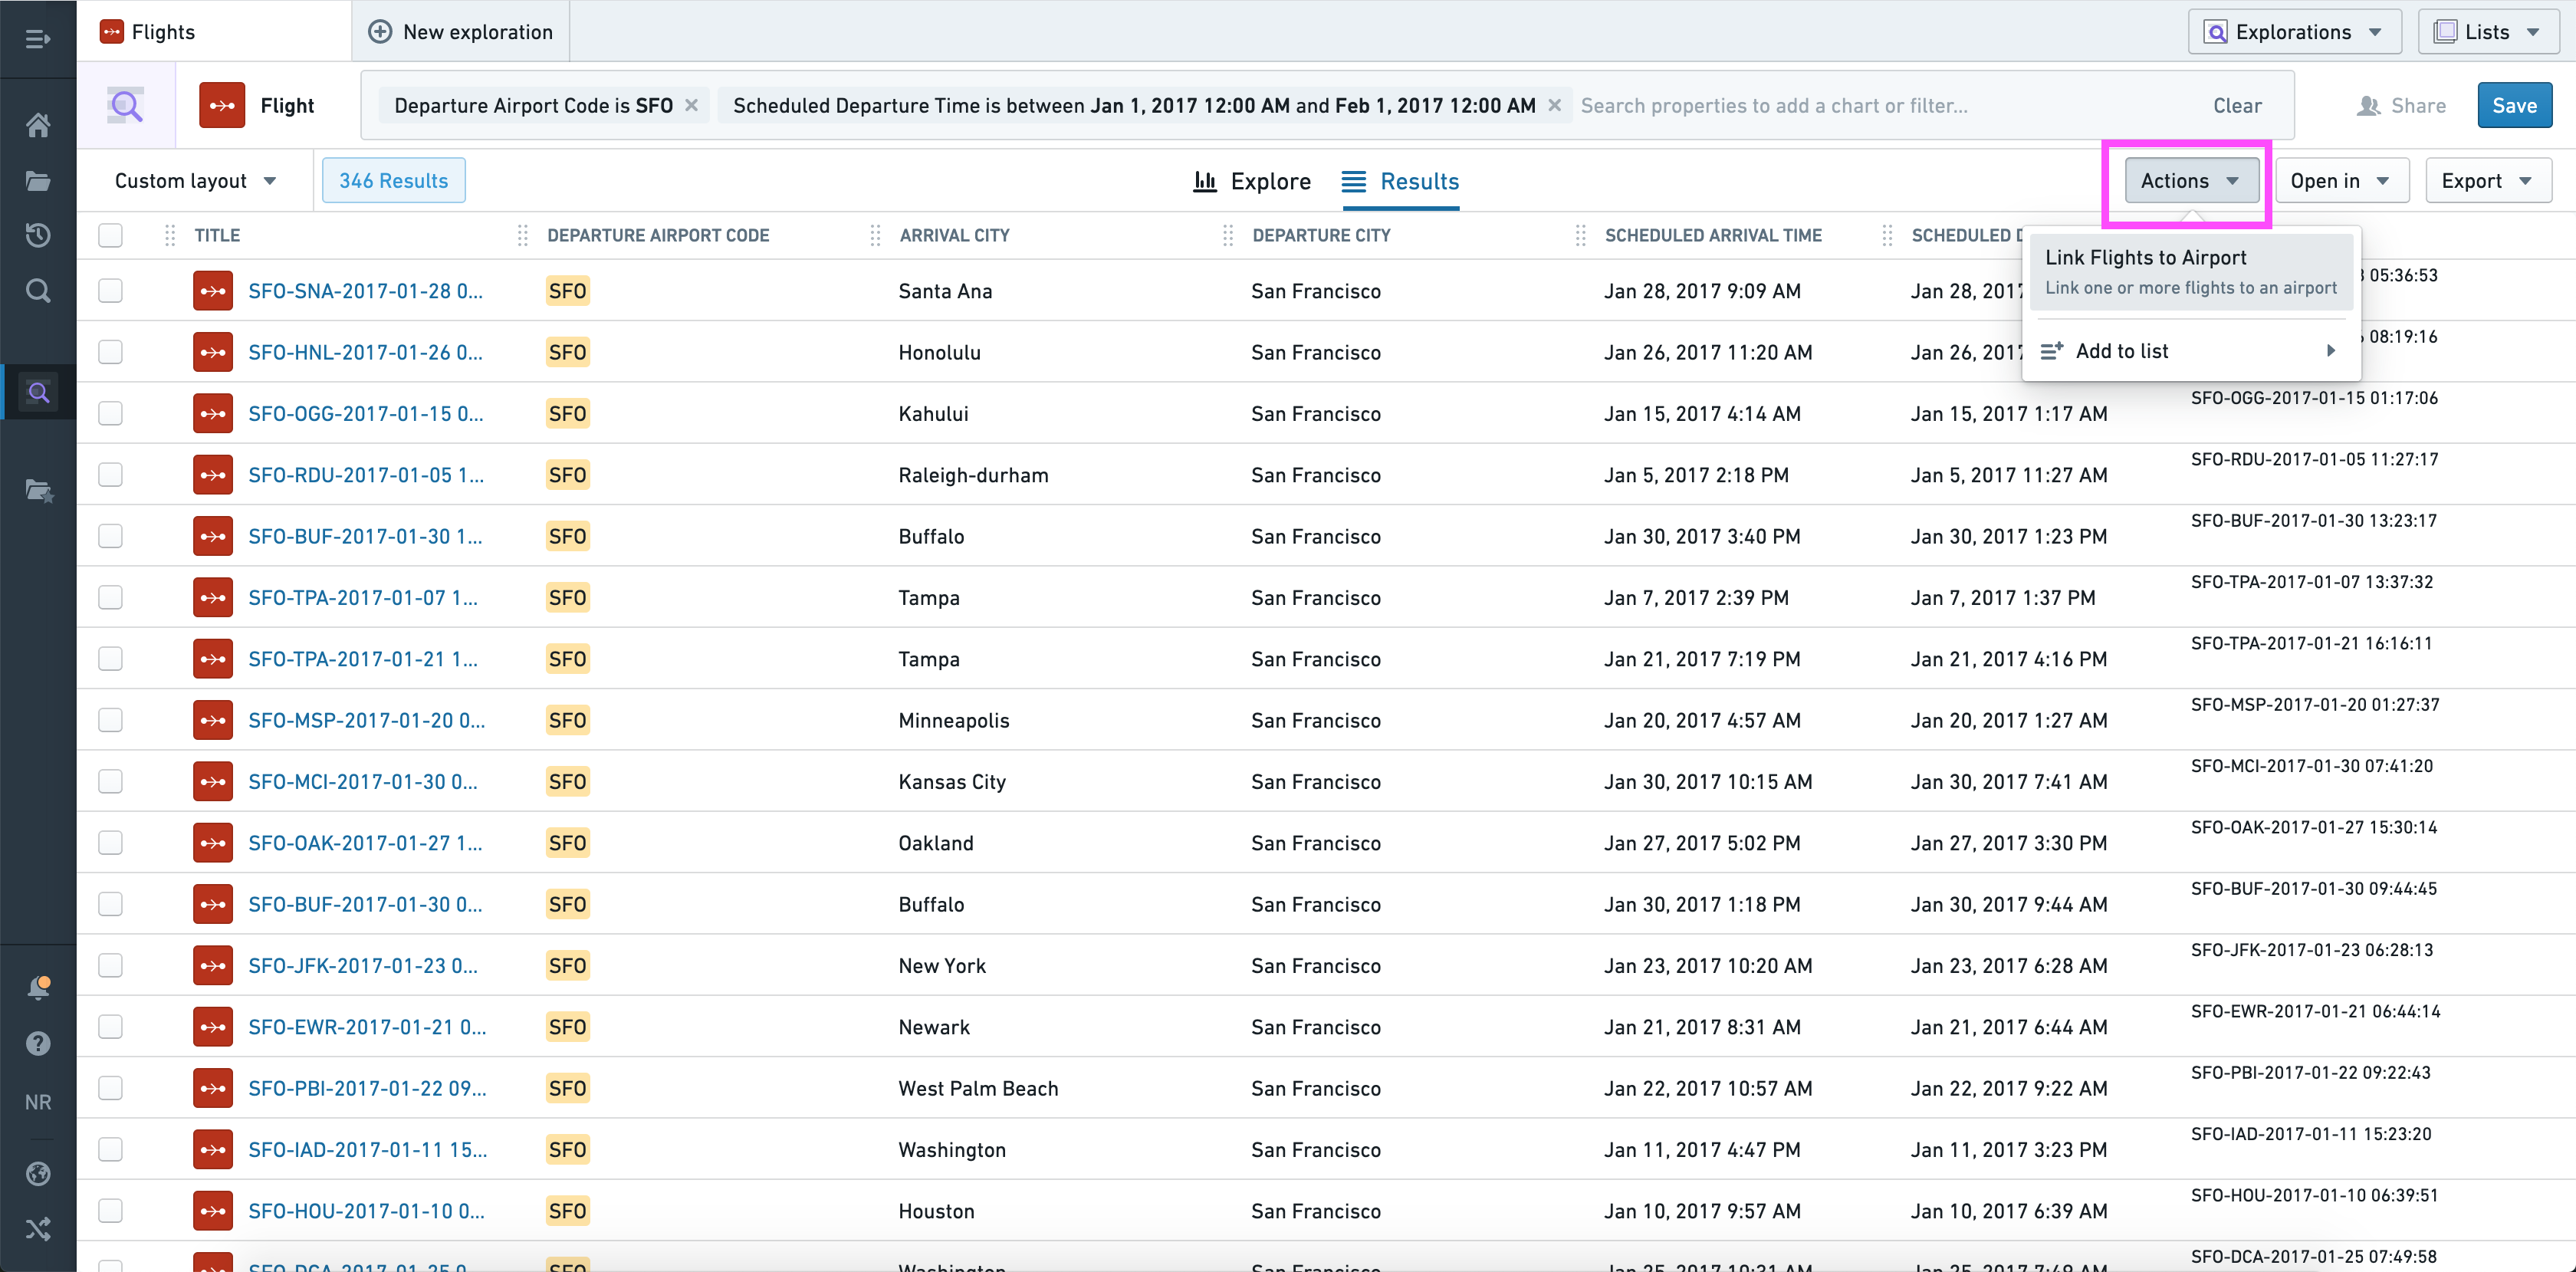Image resolution: width=2576 pixels, height=1272 pixels.
Task: Click the object search magnifier icon
Action: [x=126, y=105]
